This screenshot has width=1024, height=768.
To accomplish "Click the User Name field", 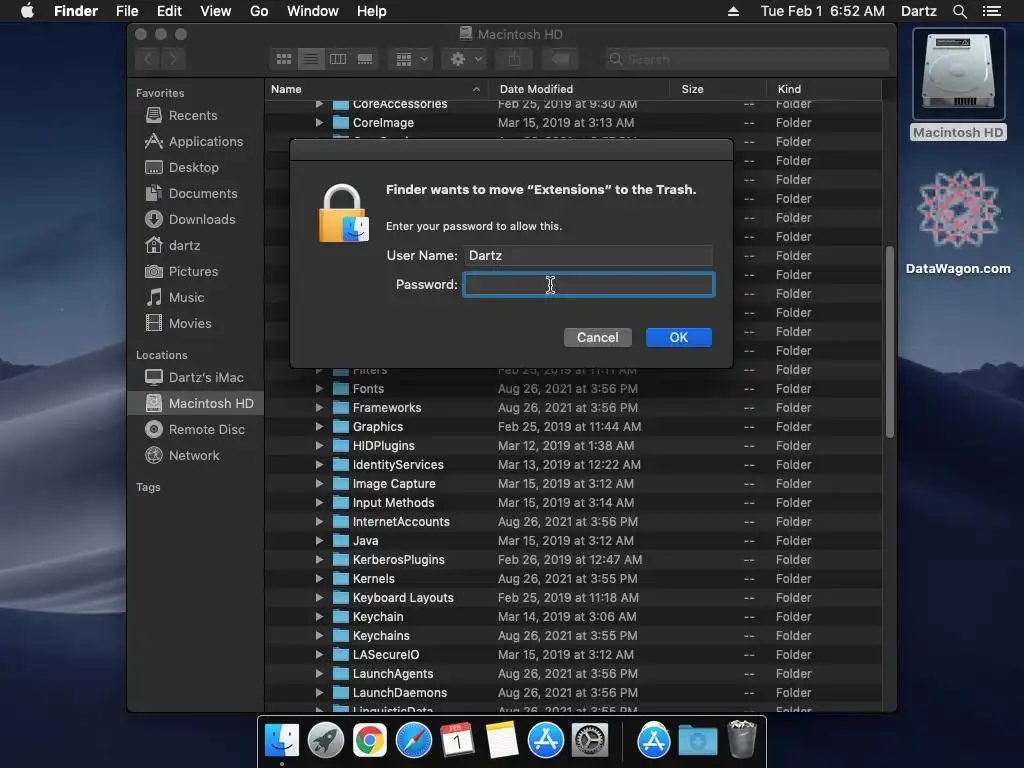I will pyautogui.click(x=588, y=255).
